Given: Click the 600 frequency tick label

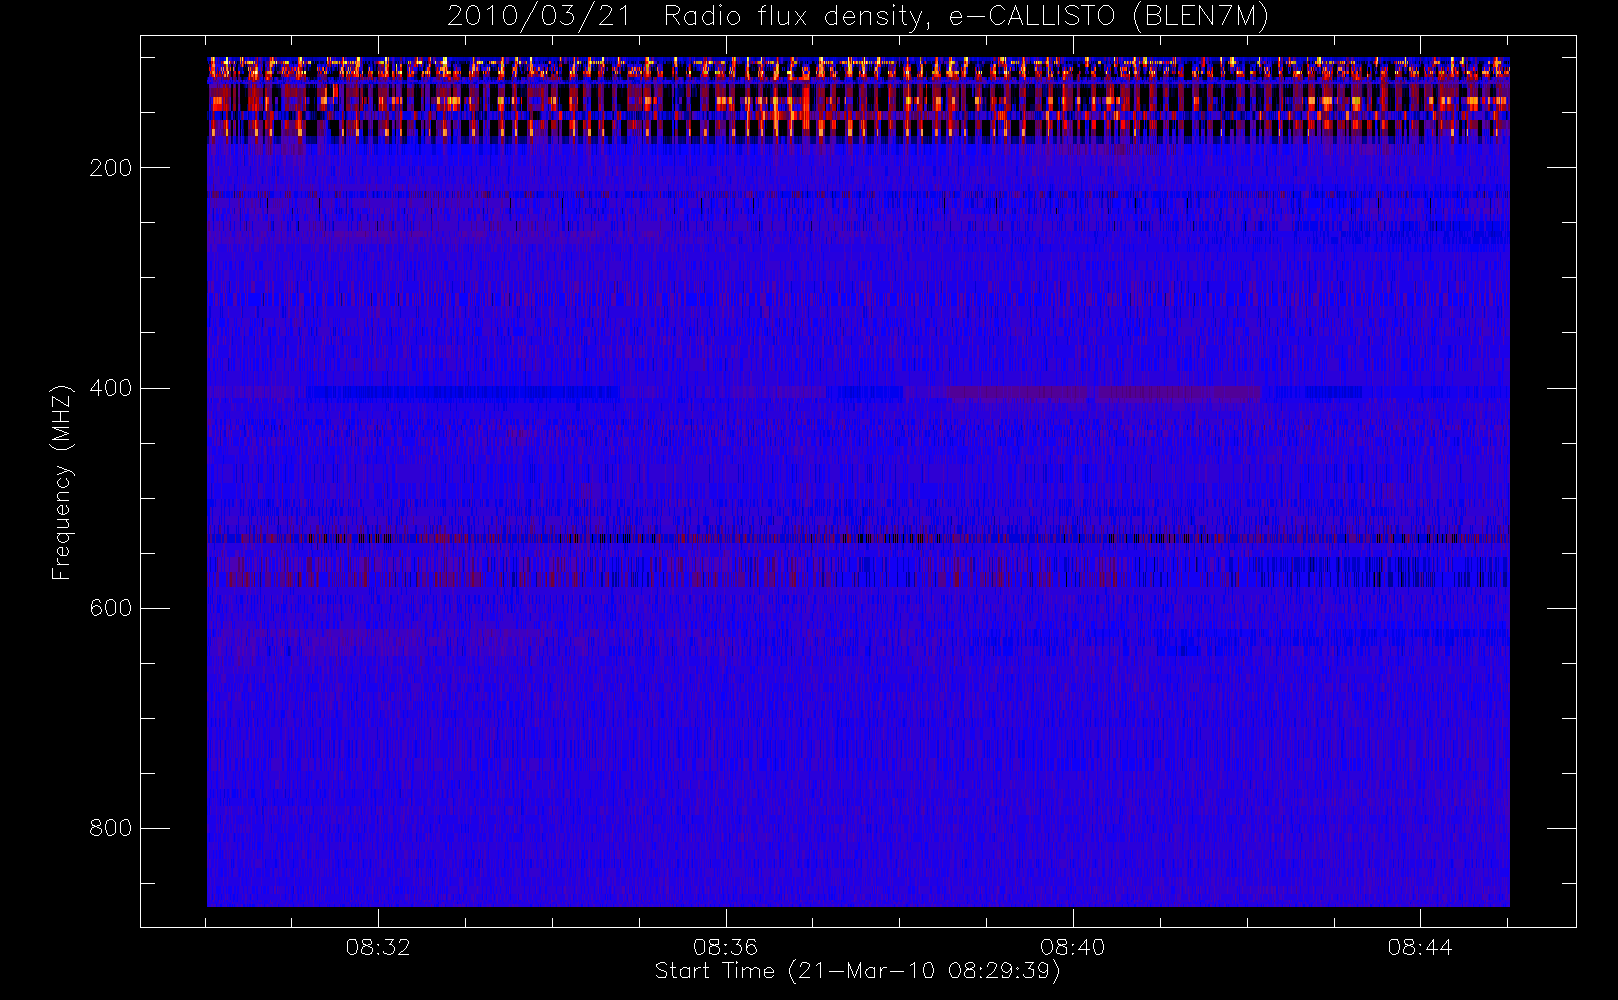Looking at the screenshot, I should 110,608.
